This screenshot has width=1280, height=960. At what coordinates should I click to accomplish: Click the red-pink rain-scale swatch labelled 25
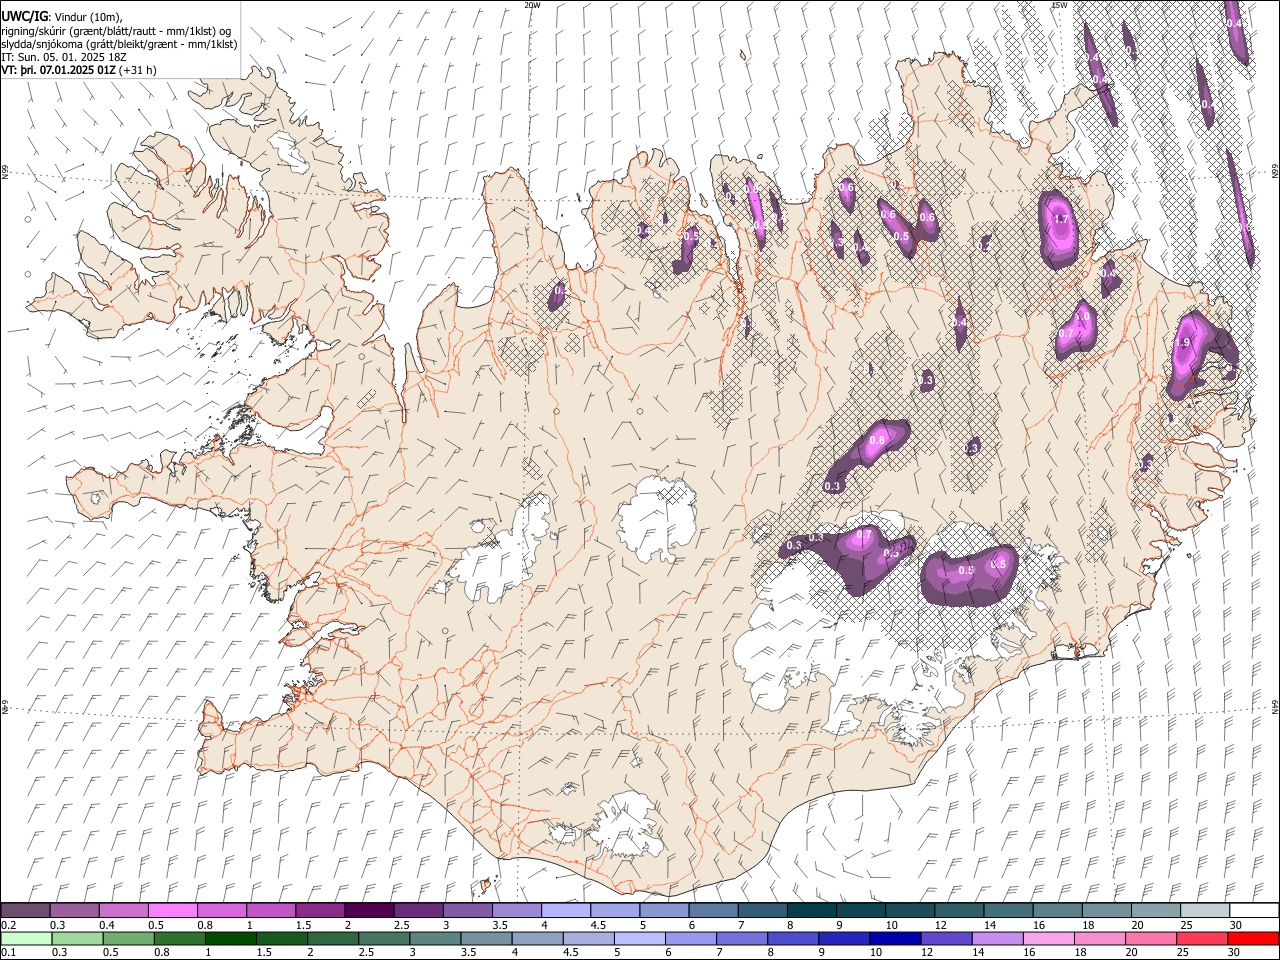click(x=1202, y=939)
